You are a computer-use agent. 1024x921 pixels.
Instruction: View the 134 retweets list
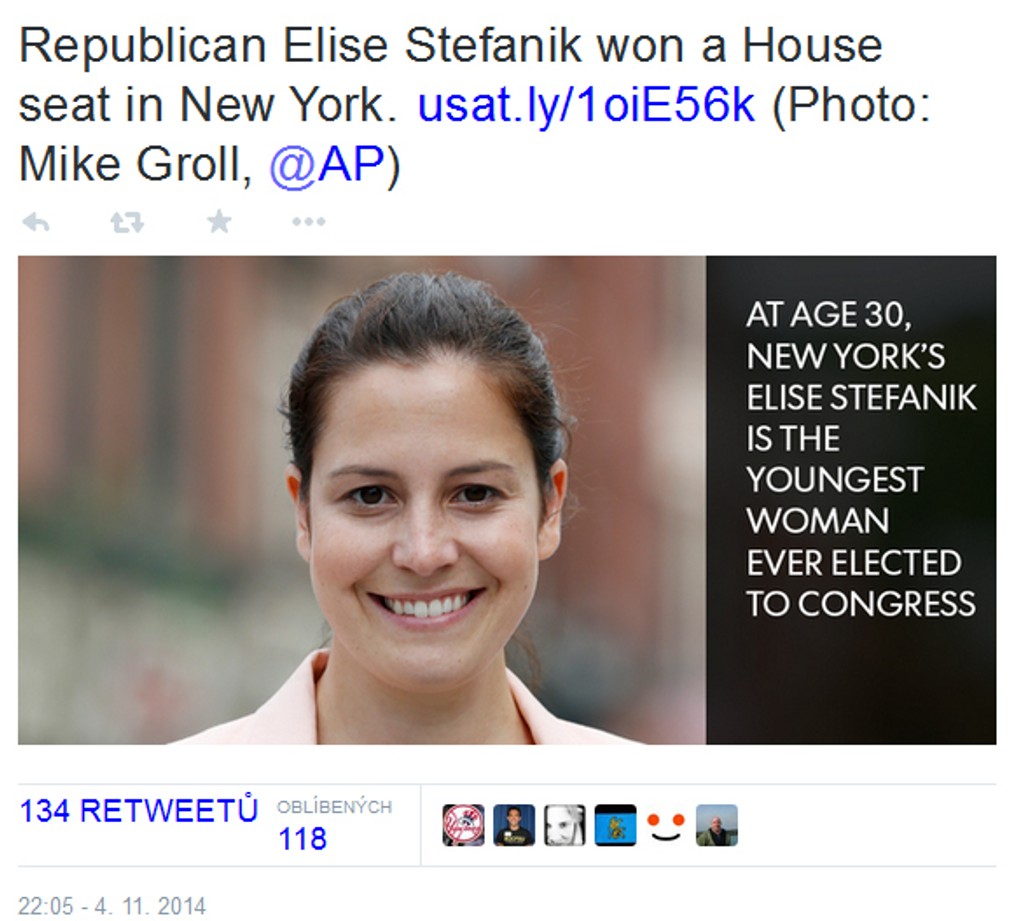coord(138,810)
